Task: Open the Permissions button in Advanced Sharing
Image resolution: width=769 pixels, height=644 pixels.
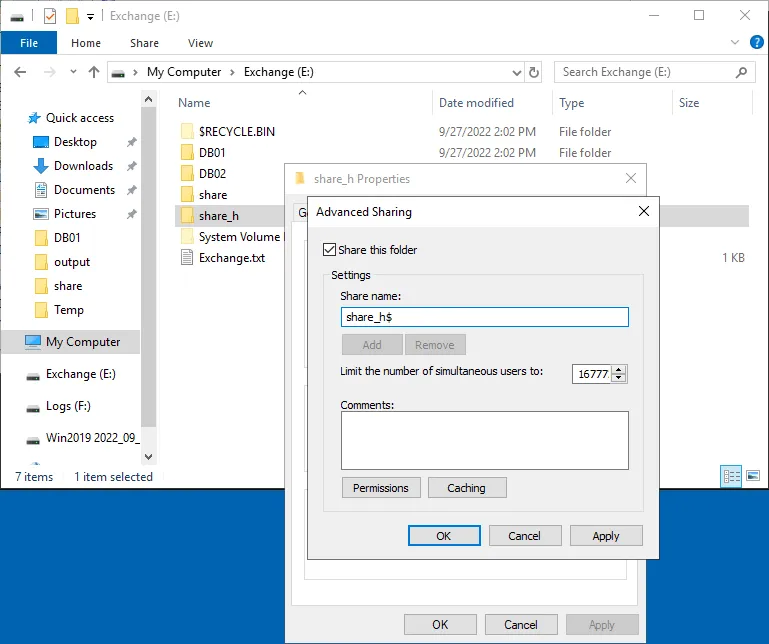Action: [x=381, y=488]
